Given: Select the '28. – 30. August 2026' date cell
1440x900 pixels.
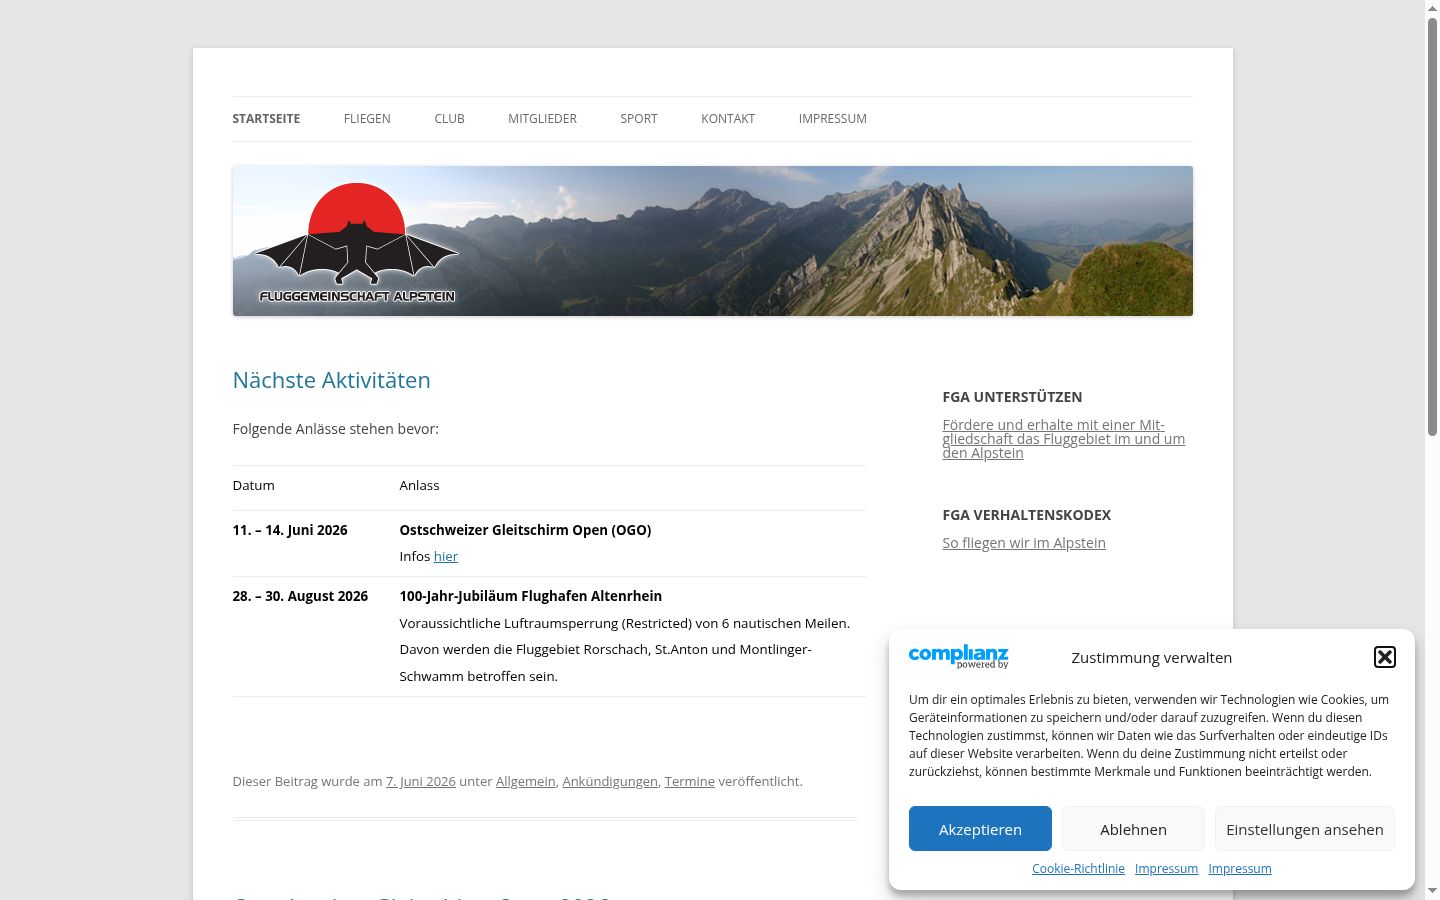Looking at the screenshot, I should [300, 596].
